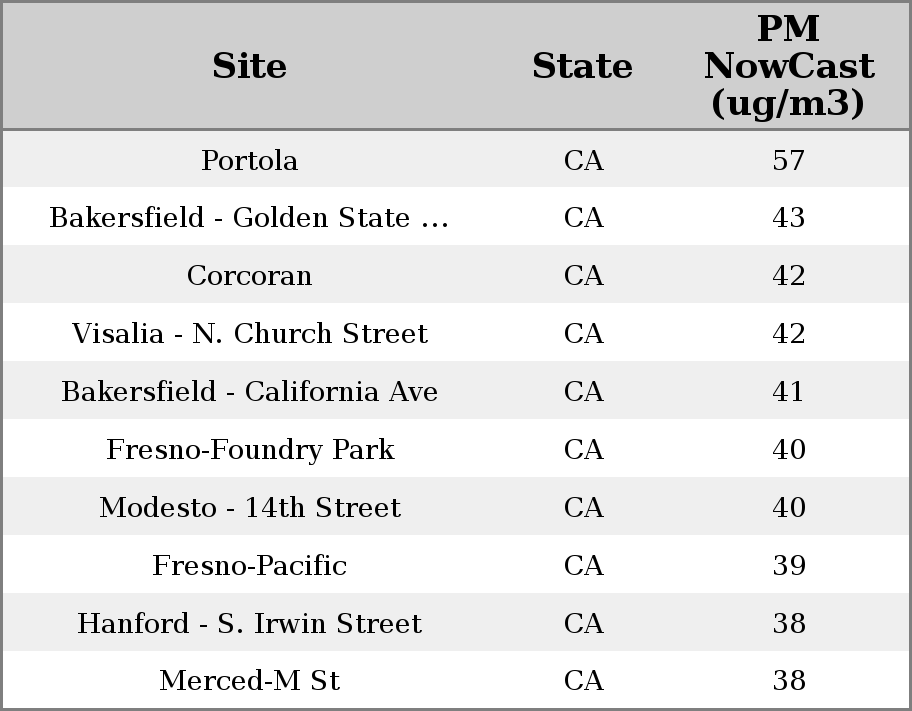Viewport: 912px width, 711px height.
Task: Select the Portola site cell
Action: pos(250,160)
